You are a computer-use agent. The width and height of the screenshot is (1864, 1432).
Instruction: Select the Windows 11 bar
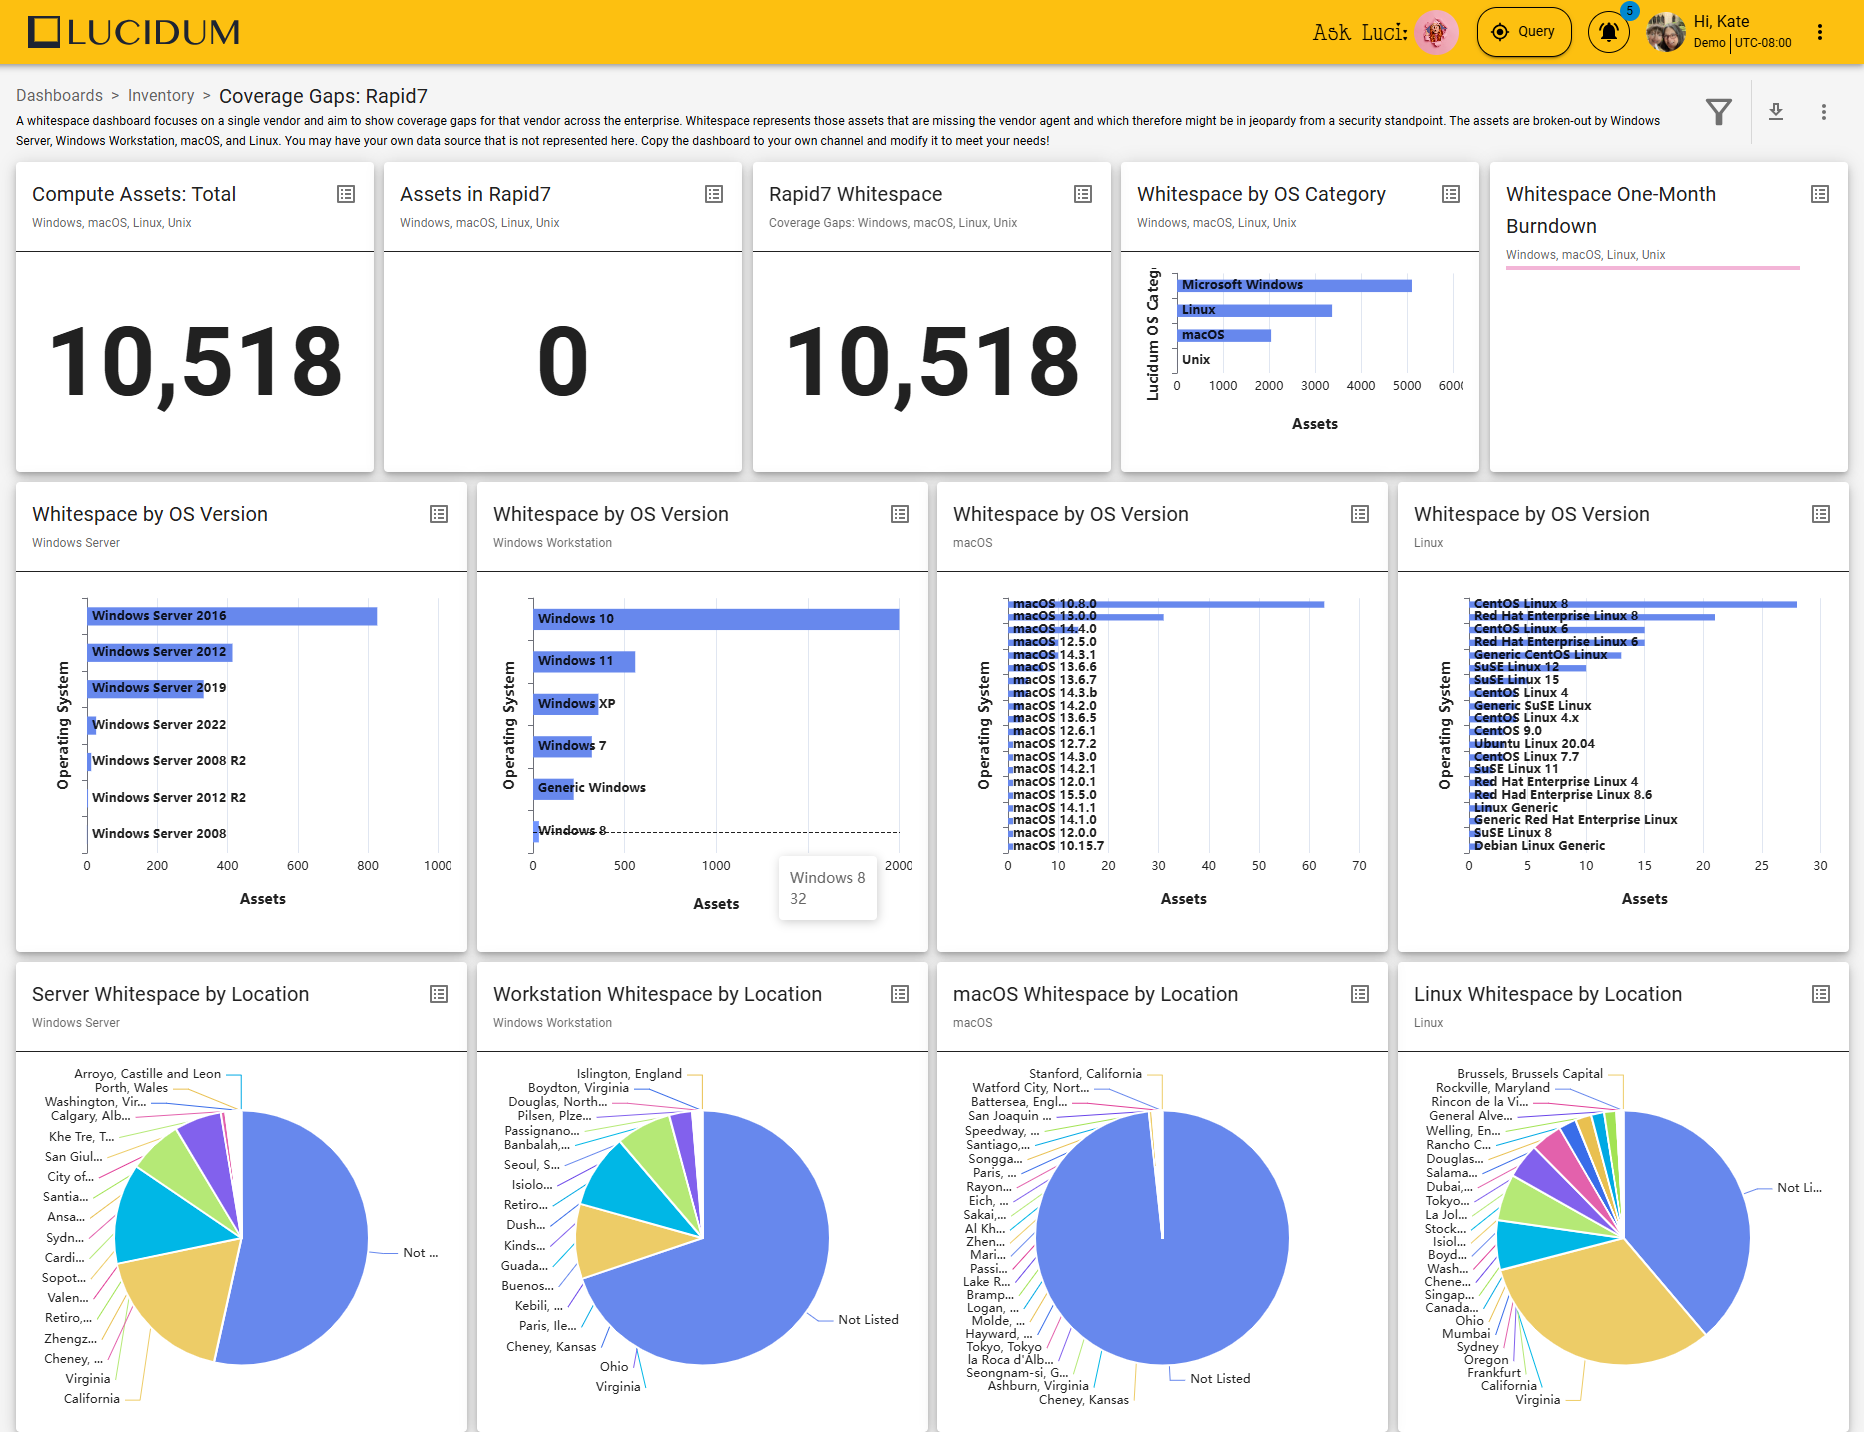coord(584,661)
